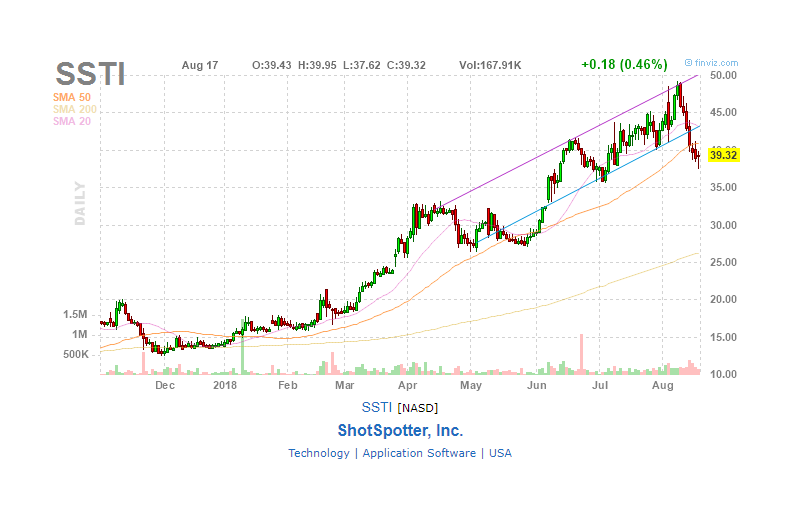Click the O:39.43 open price value
Viewport: 791px width, 513px height.
[271, 65]
